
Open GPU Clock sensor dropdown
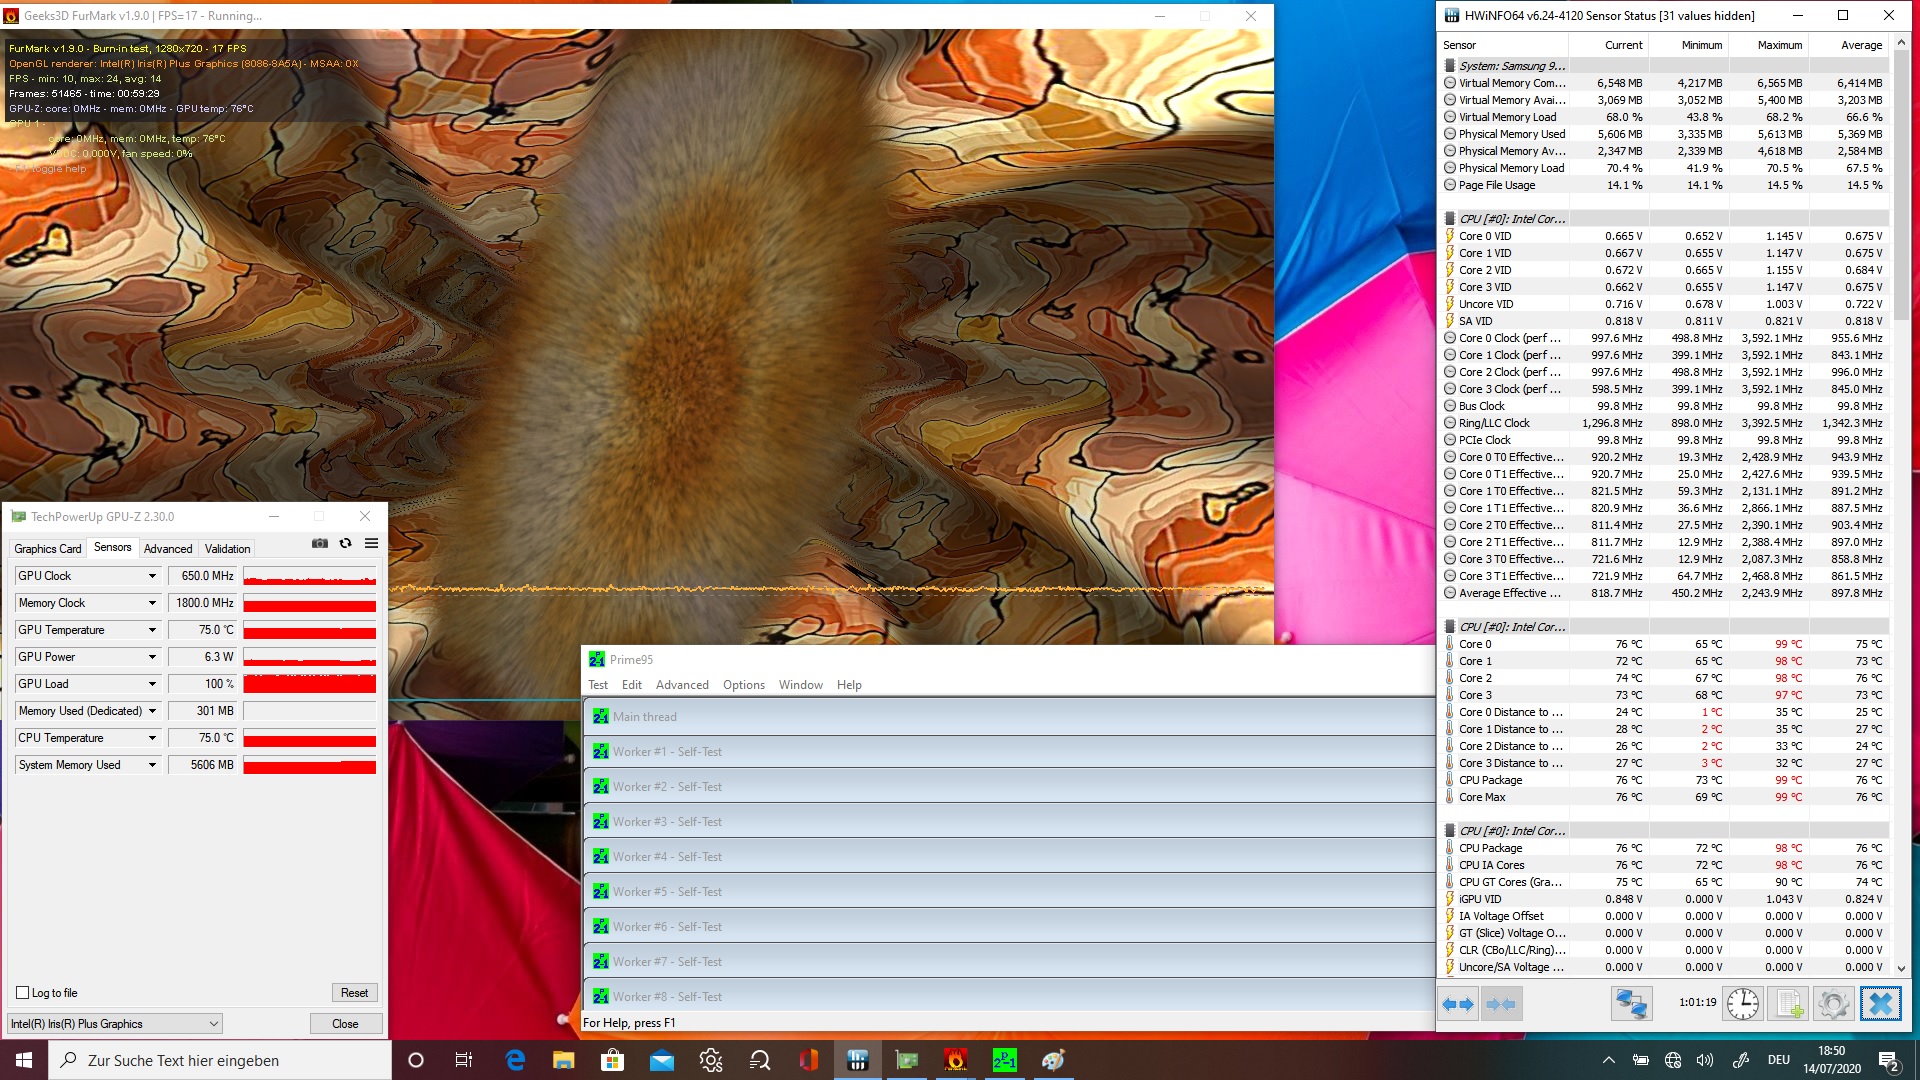pyautogui.click(x=152, y=576)
